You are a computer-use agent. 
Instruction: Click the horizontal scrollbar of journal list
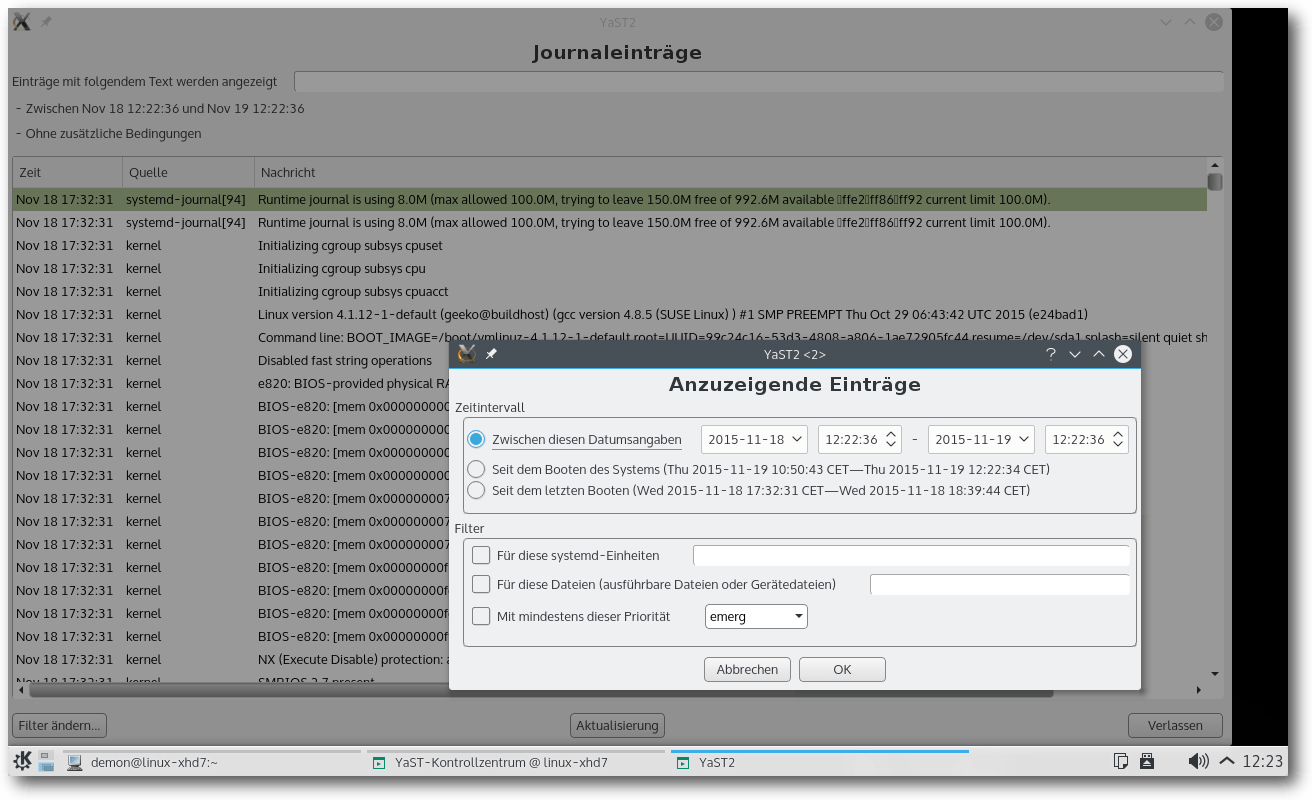[x=542, y=690]
